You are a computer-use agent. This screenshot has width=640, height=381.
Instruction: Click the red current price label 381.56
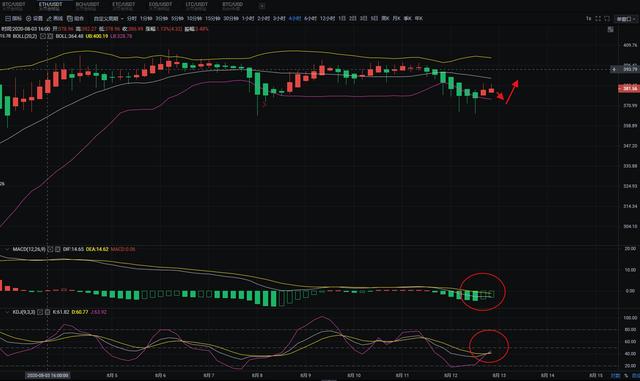pos(629,88)
